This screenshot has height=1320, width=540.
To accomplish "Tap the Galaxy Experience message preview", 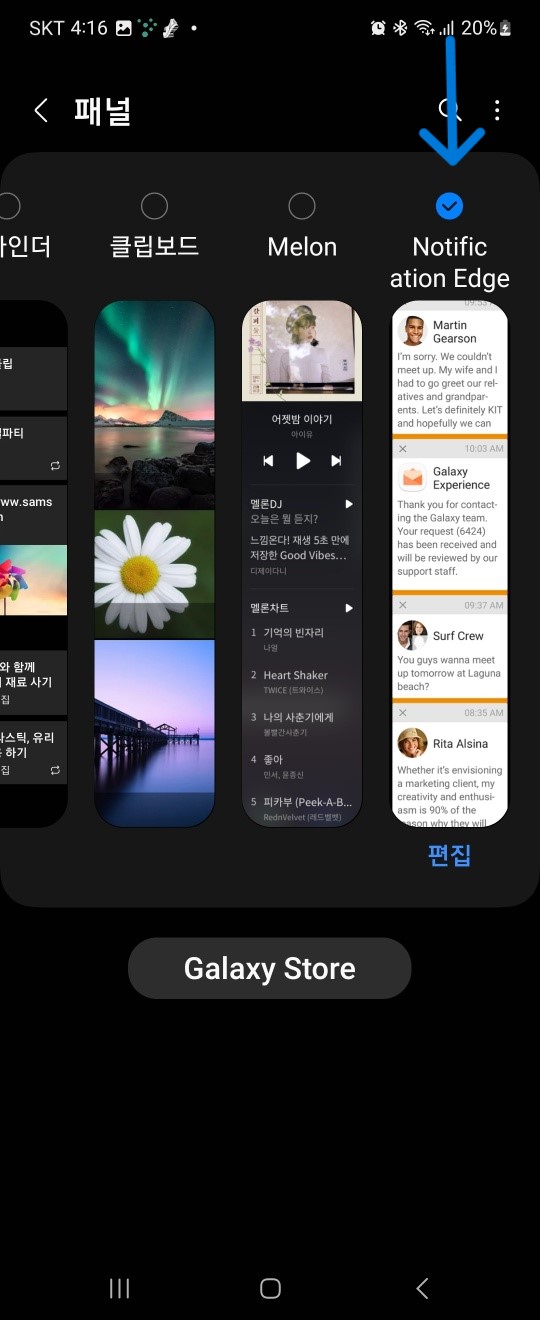I will tap(449, 516).
